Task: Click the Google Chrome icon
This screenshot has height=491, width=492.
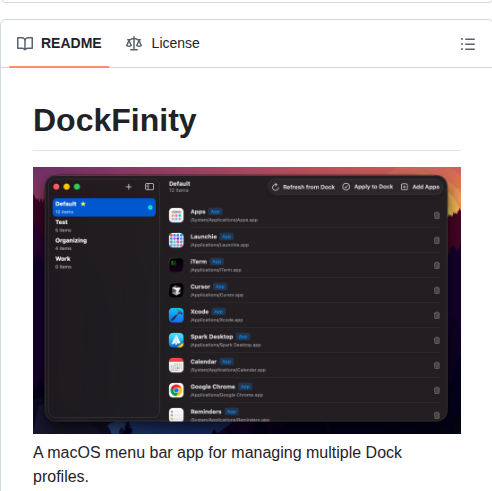Action: point(176,390)
